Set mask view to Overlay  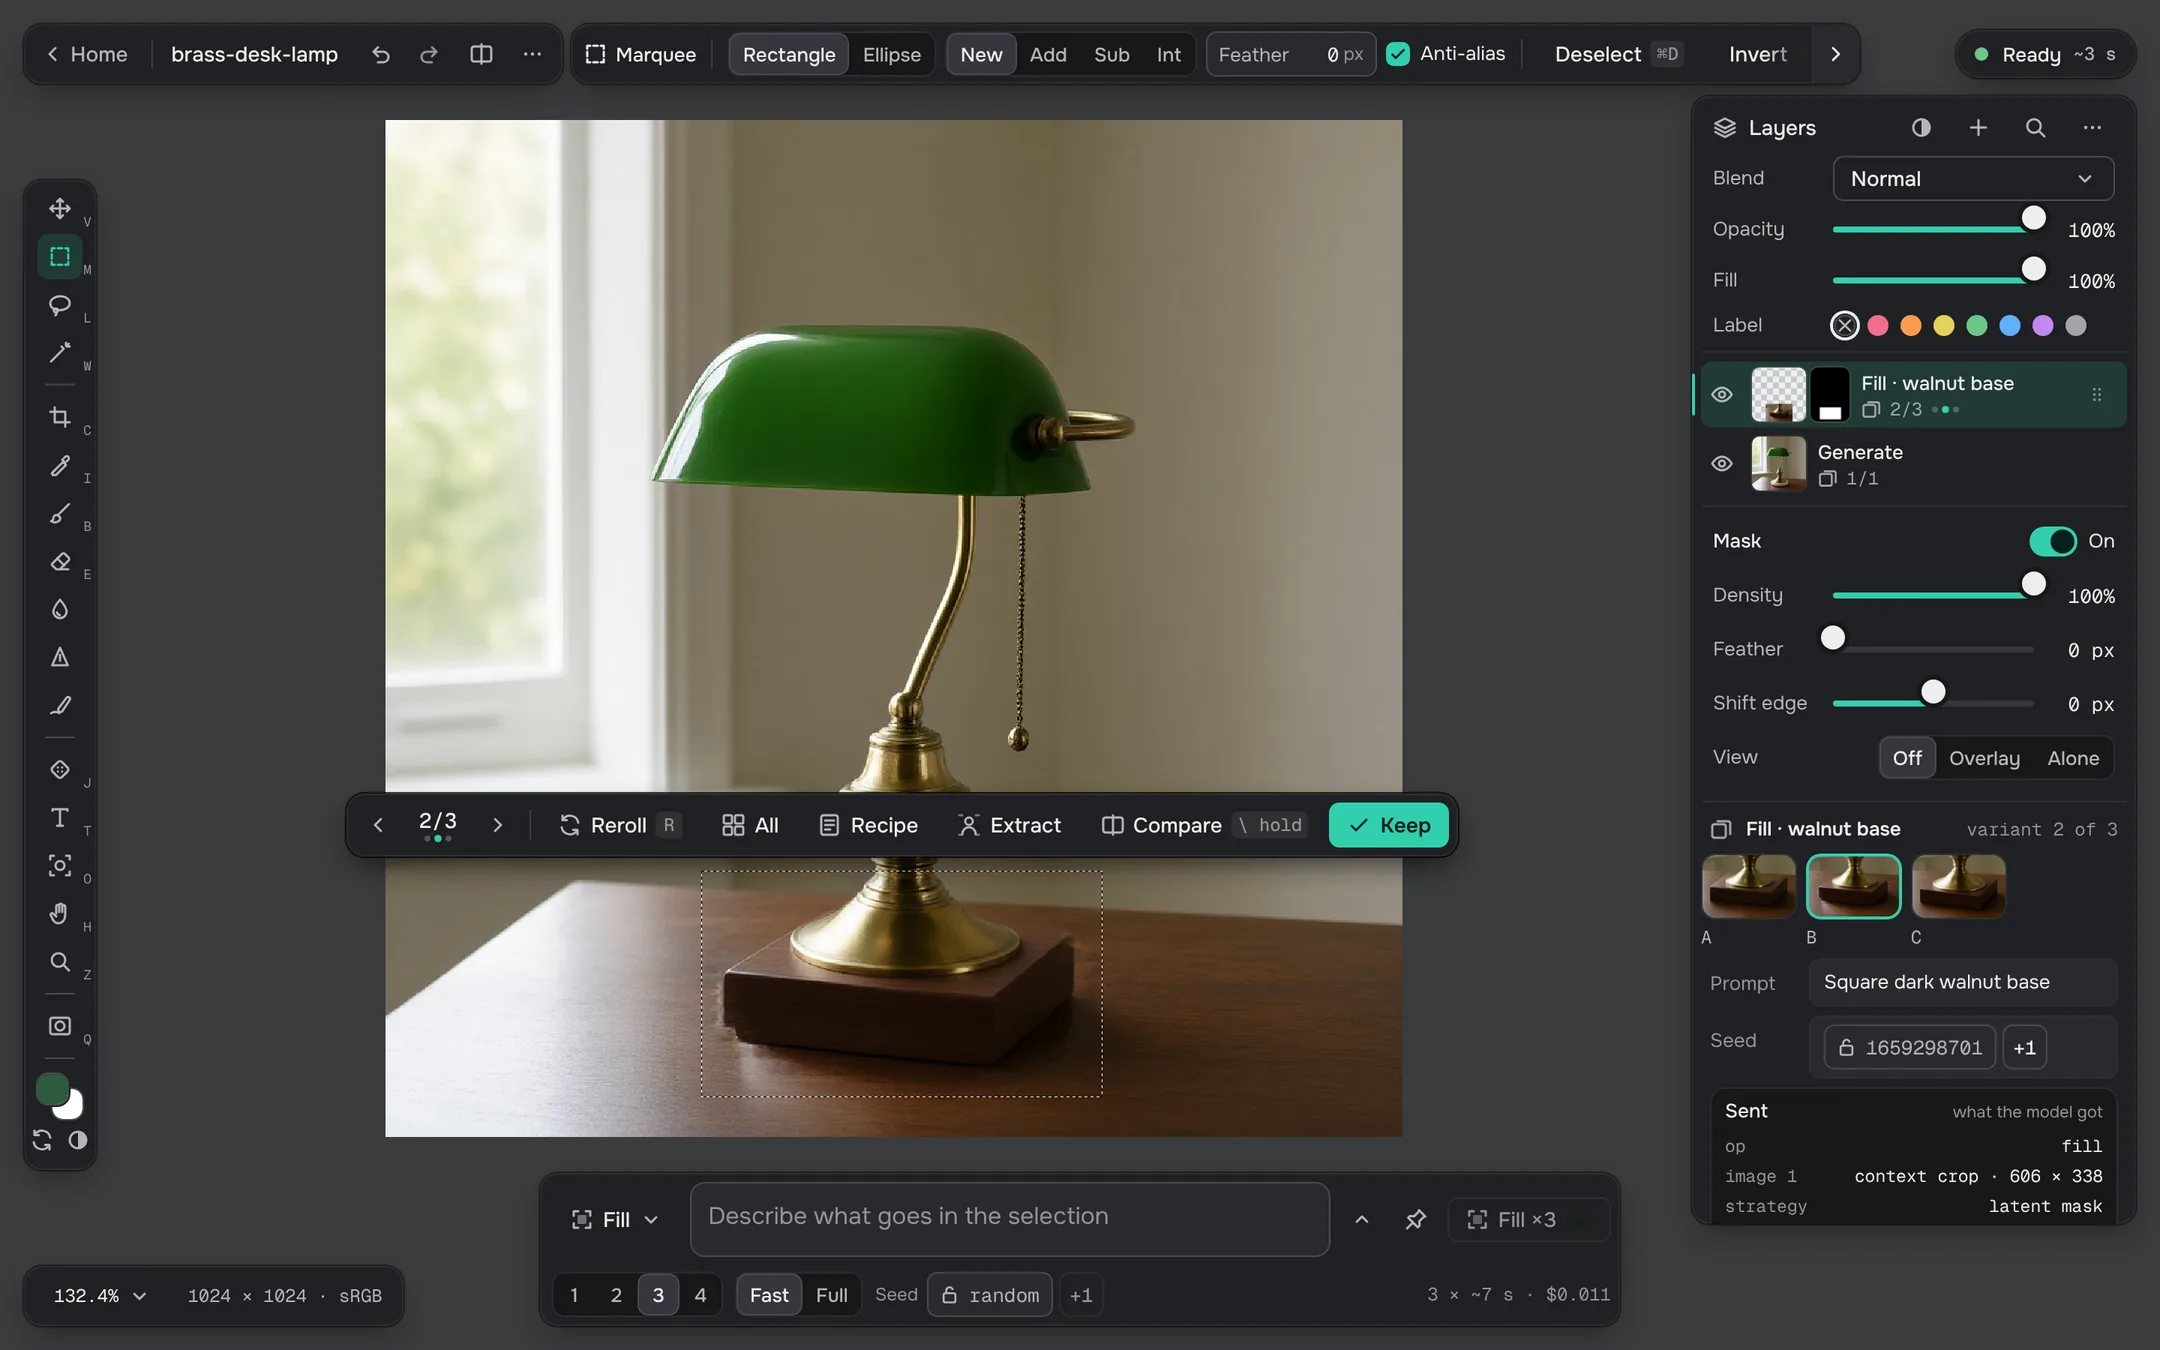[x=1984, y=758]
